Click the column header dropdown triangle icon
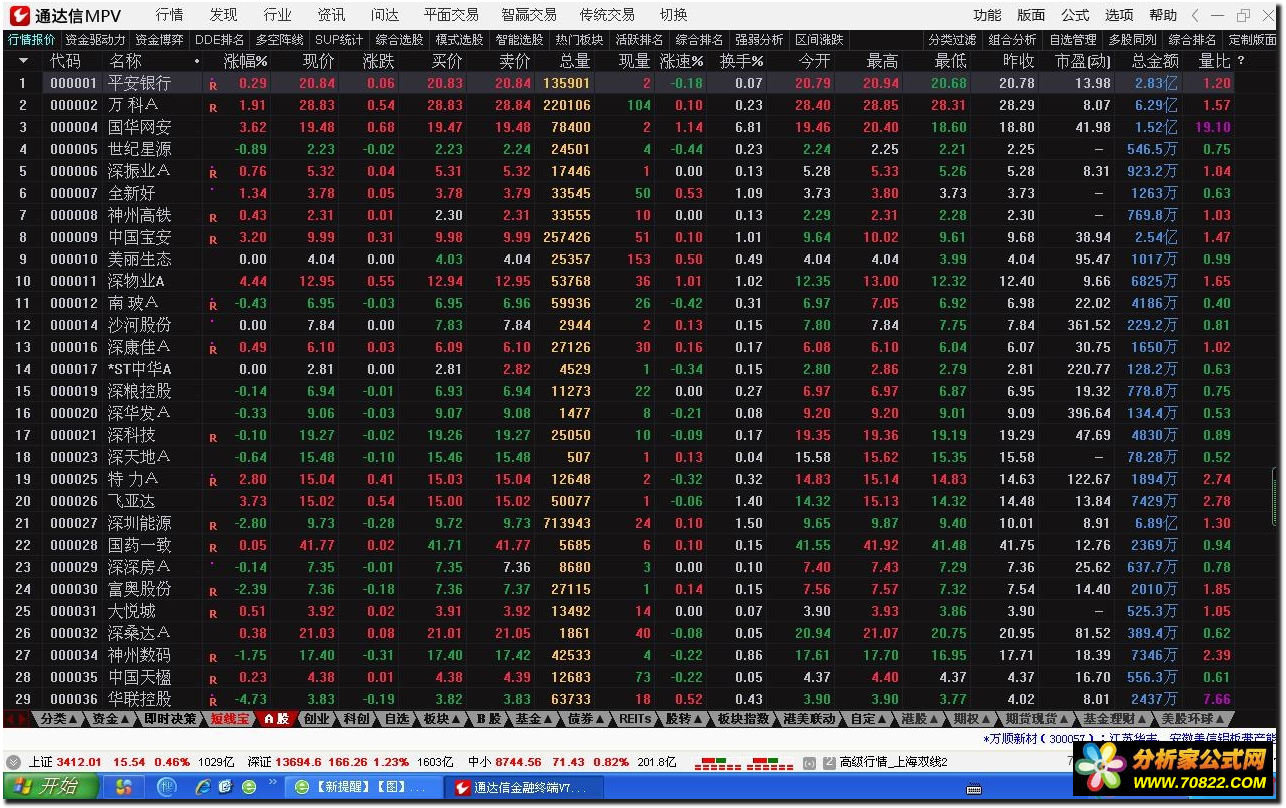 click(24, 61)
